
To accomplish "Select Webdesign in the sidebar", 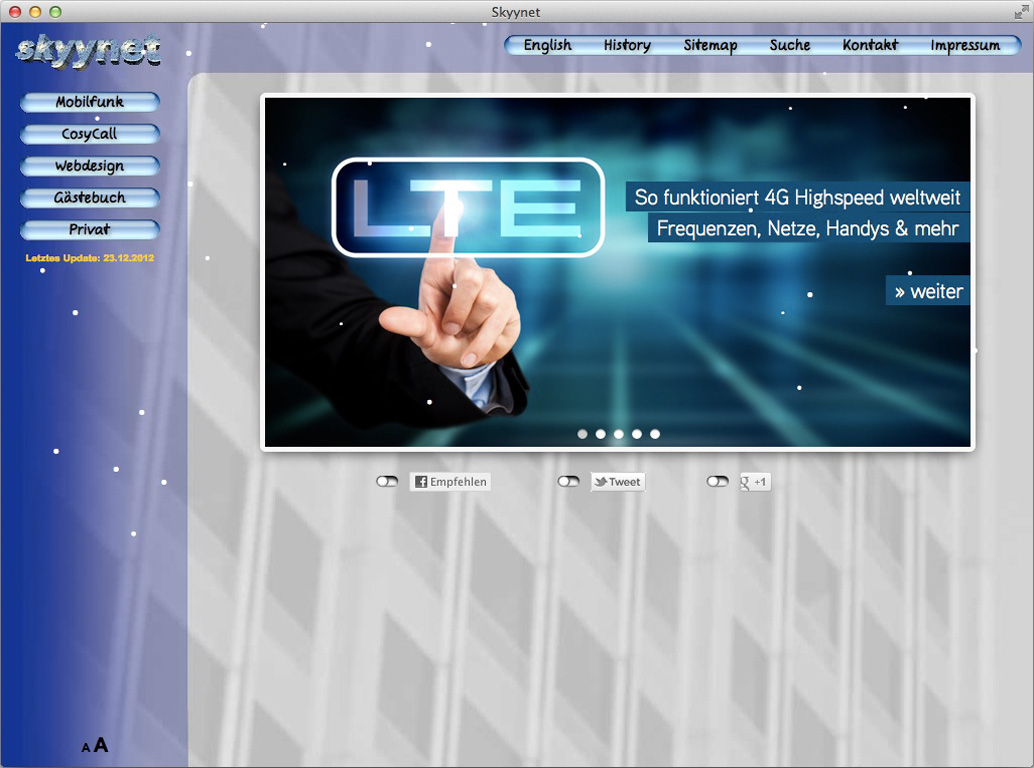I will click(90, 166).
